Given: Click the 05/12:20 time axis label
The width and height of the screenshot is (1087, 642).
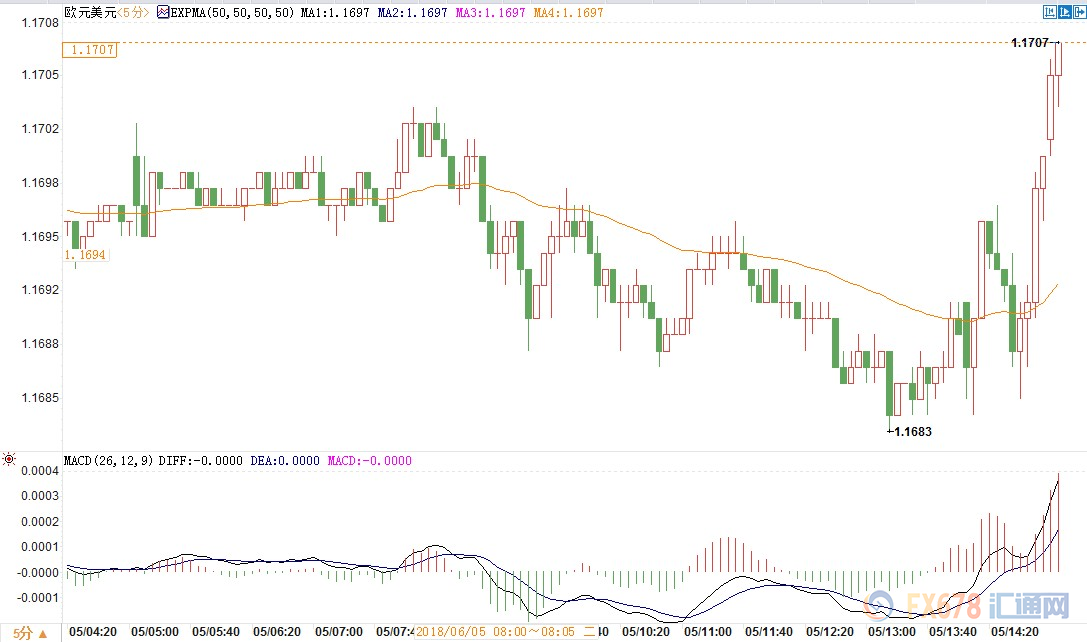Looking at the screenshot, I should (830, 632).
